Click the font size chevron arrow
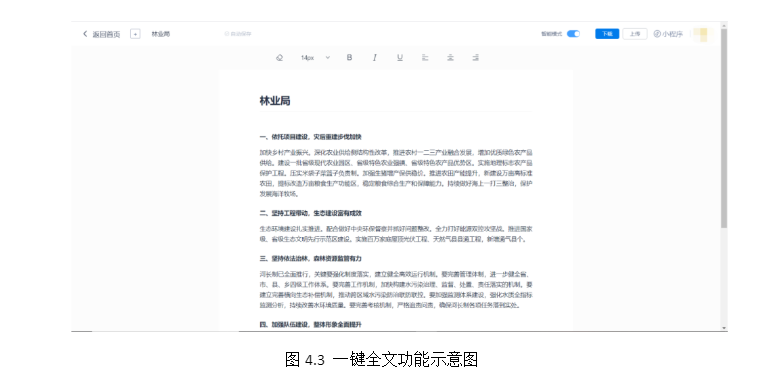762x386 pixels. pyautogui.click(x=328, y=57)
